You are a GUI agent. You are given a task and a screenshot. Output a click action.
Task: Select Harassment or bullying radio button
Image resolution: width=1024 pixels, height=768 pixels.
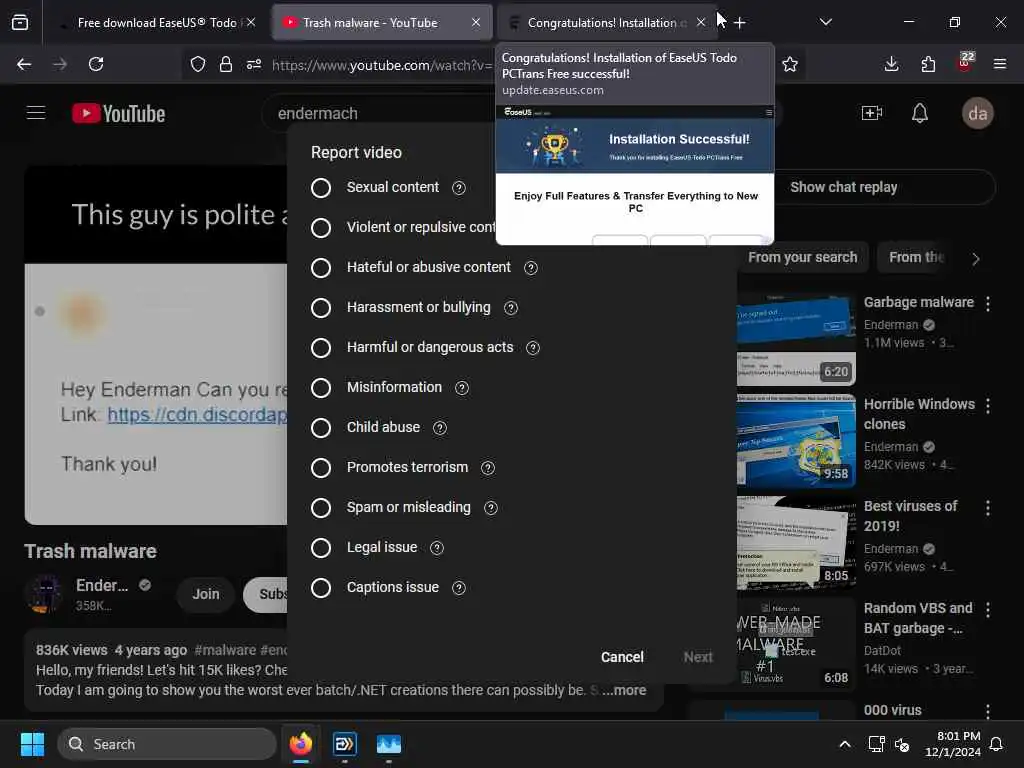[321, 308]
